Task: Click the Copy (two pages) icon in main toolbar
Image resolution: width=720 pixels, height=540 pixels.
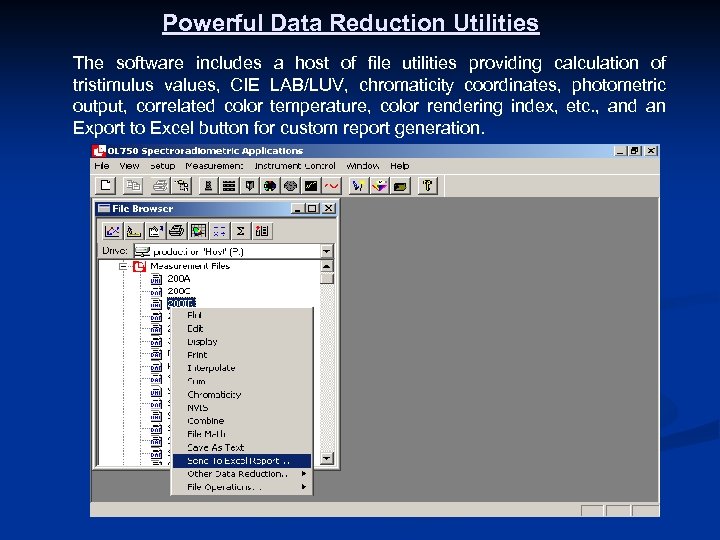Action: pos(133,186)
